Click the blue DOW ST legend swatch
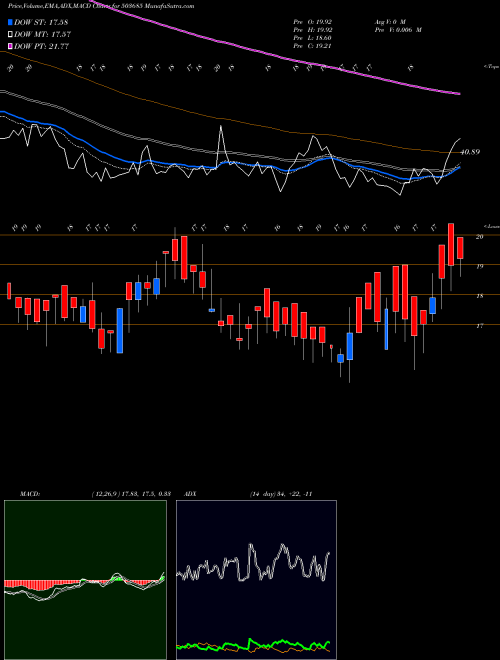 coord(10,22)
